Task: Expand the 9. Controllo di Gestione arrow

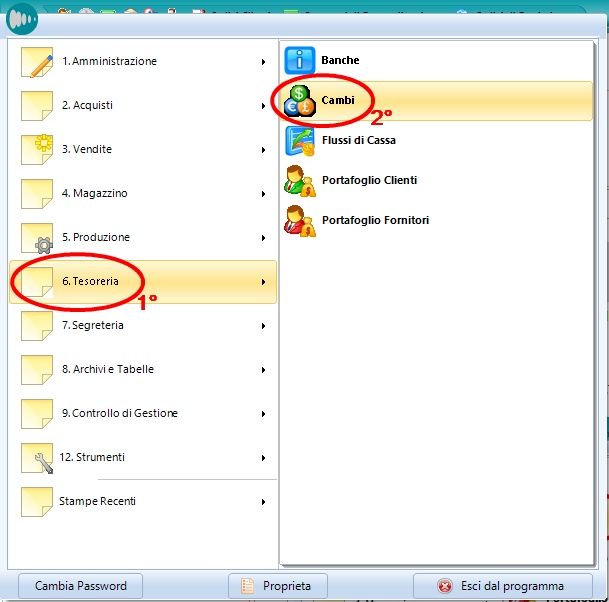Action: point(264,414)
